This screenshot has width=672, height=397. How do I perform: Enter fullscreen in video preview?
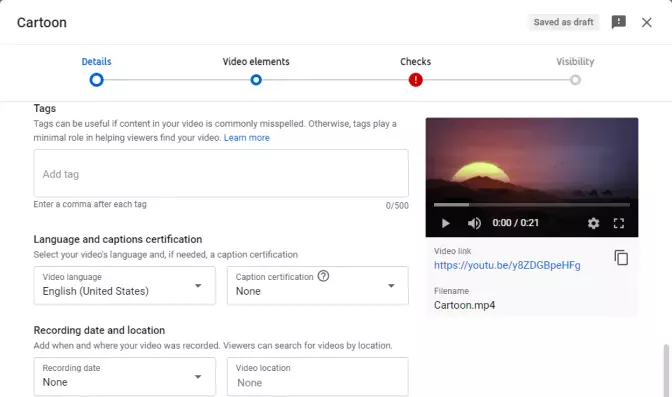[x=618, y=223]
